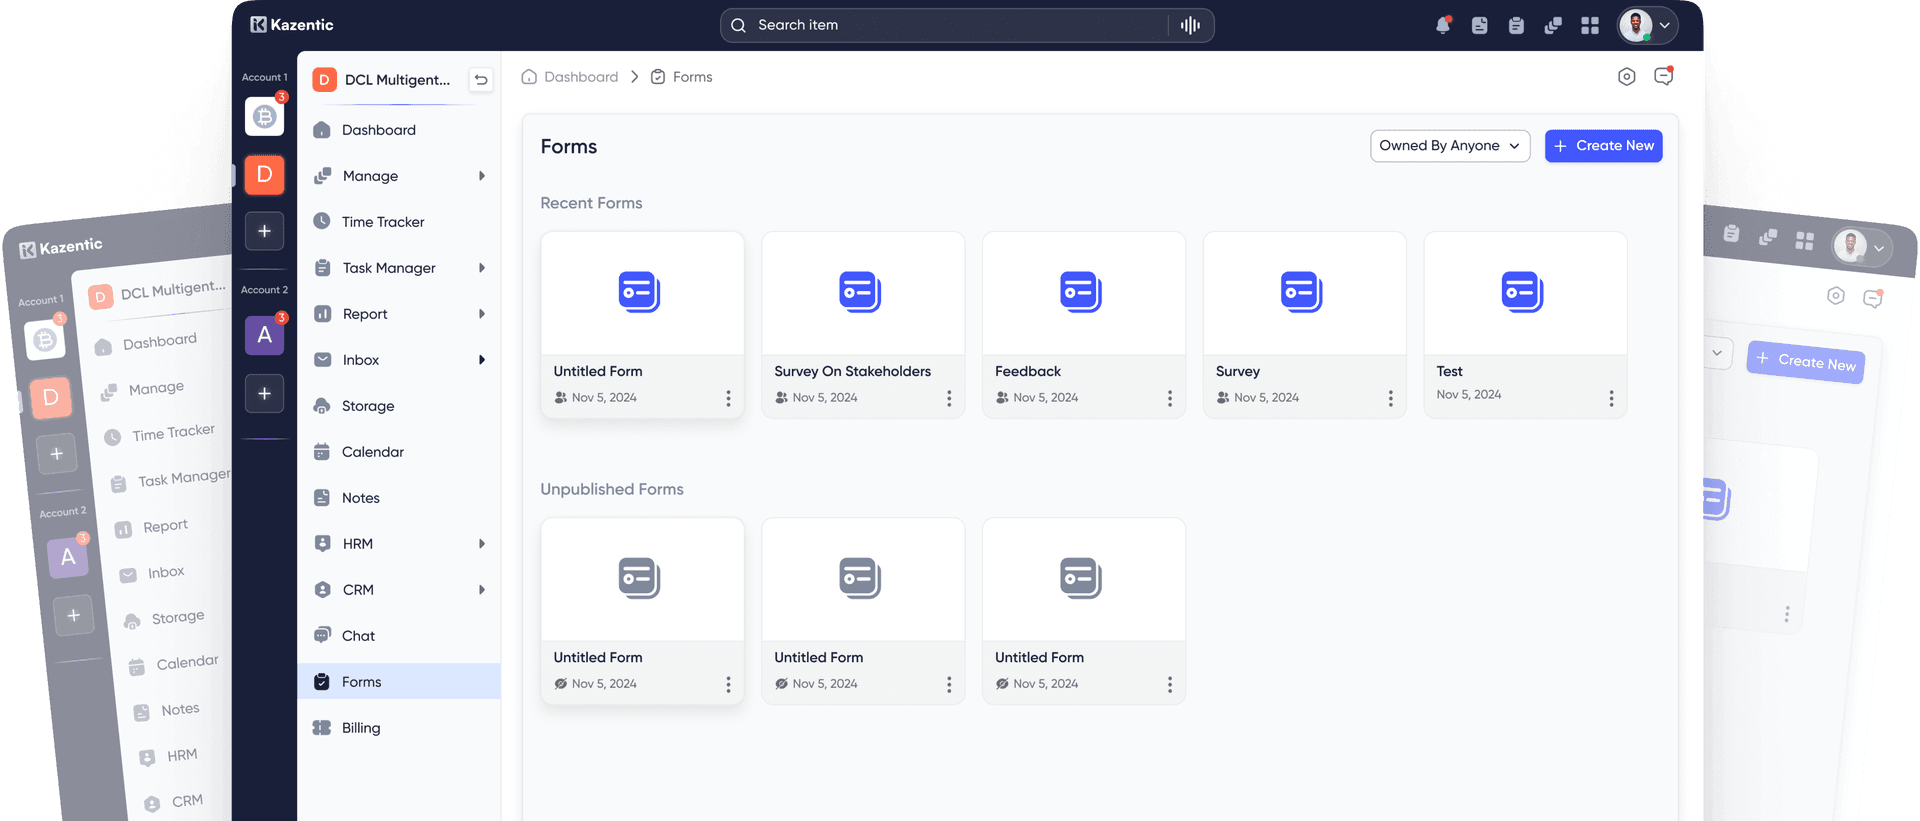Open Storage in the left background window
This screenshot has width=1920, height=821.
pyautogui.click(x=178, y=618)
